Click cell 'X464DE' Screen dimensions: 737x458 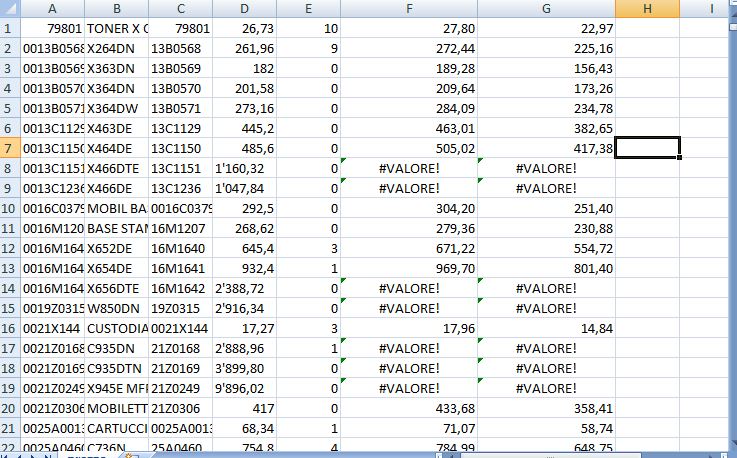point(117,148)
